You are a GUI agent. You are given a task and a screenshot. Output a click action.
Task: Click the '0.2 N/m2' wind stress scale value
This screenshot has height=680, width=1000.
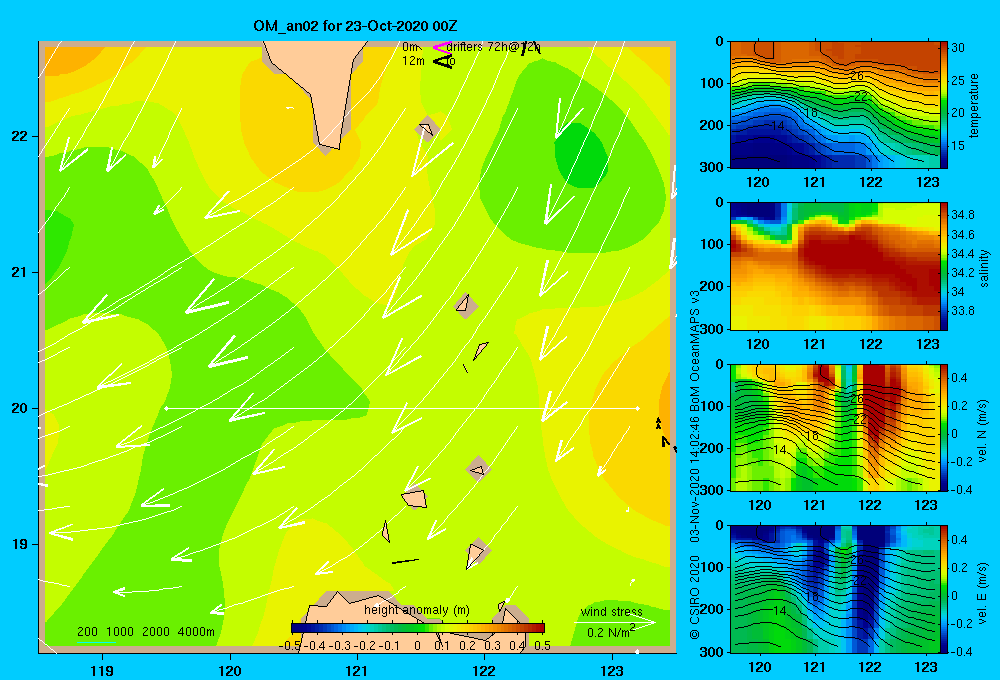[x=610, y=632]
